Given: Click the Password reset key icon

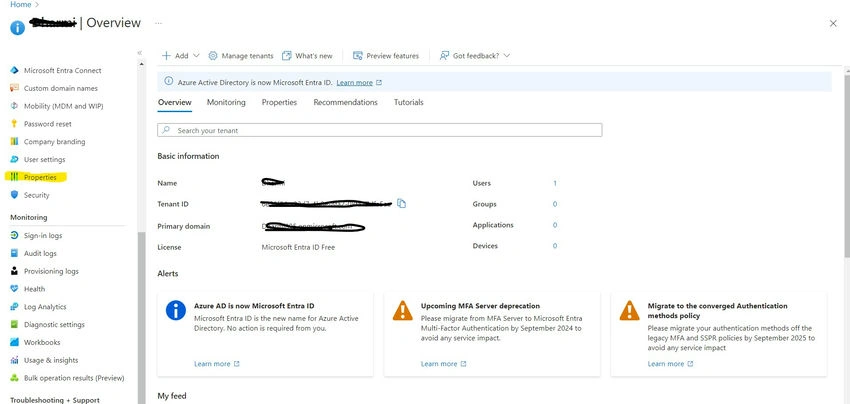Looking at the screenshot, I should pyautogui.click(x=15, y=124).
